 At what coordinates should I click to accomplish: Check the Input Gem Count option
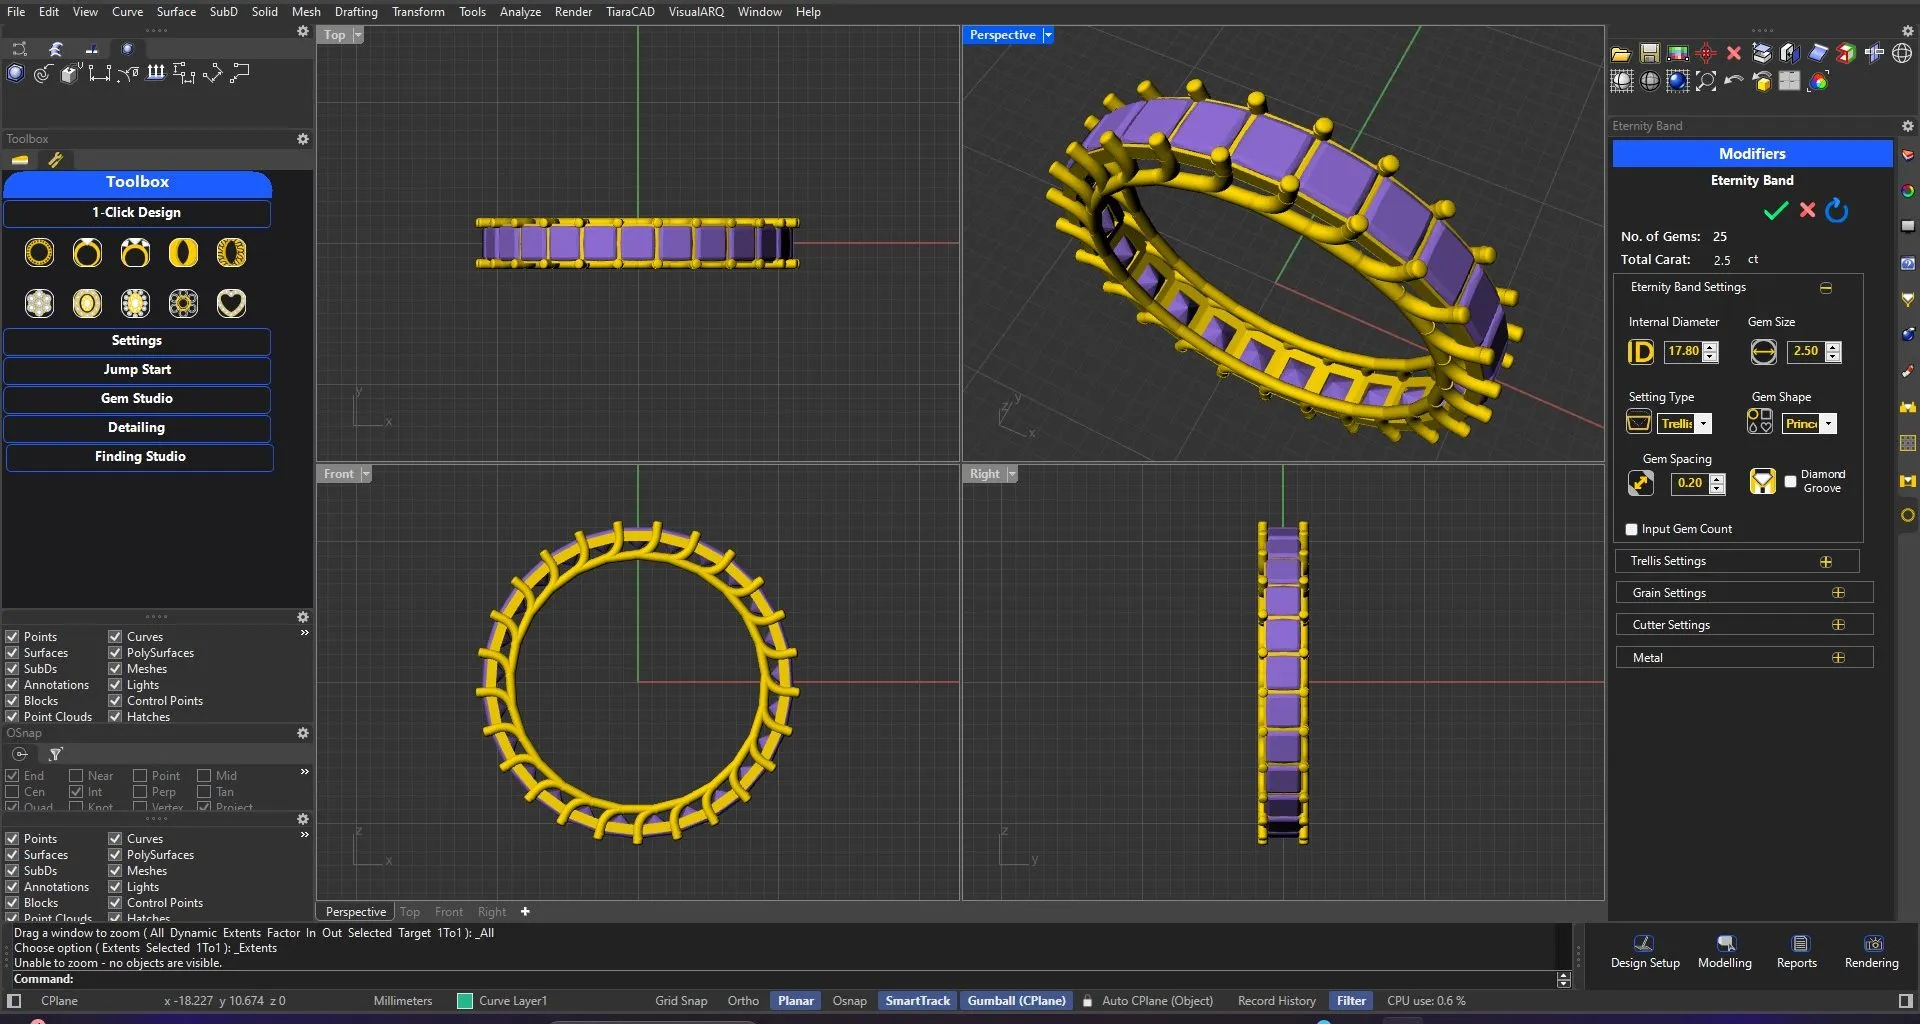1632,529
